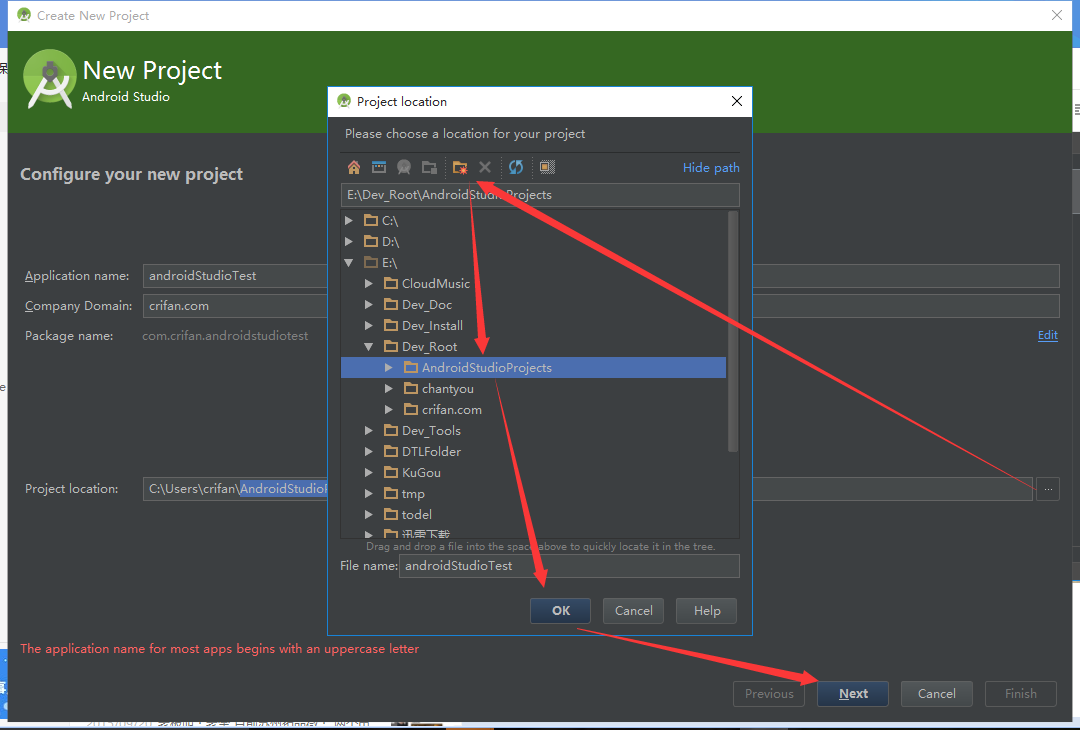Open the browse (...) button for location
The height and width of the screenshot is (730, 1080).
point(1048,489)
